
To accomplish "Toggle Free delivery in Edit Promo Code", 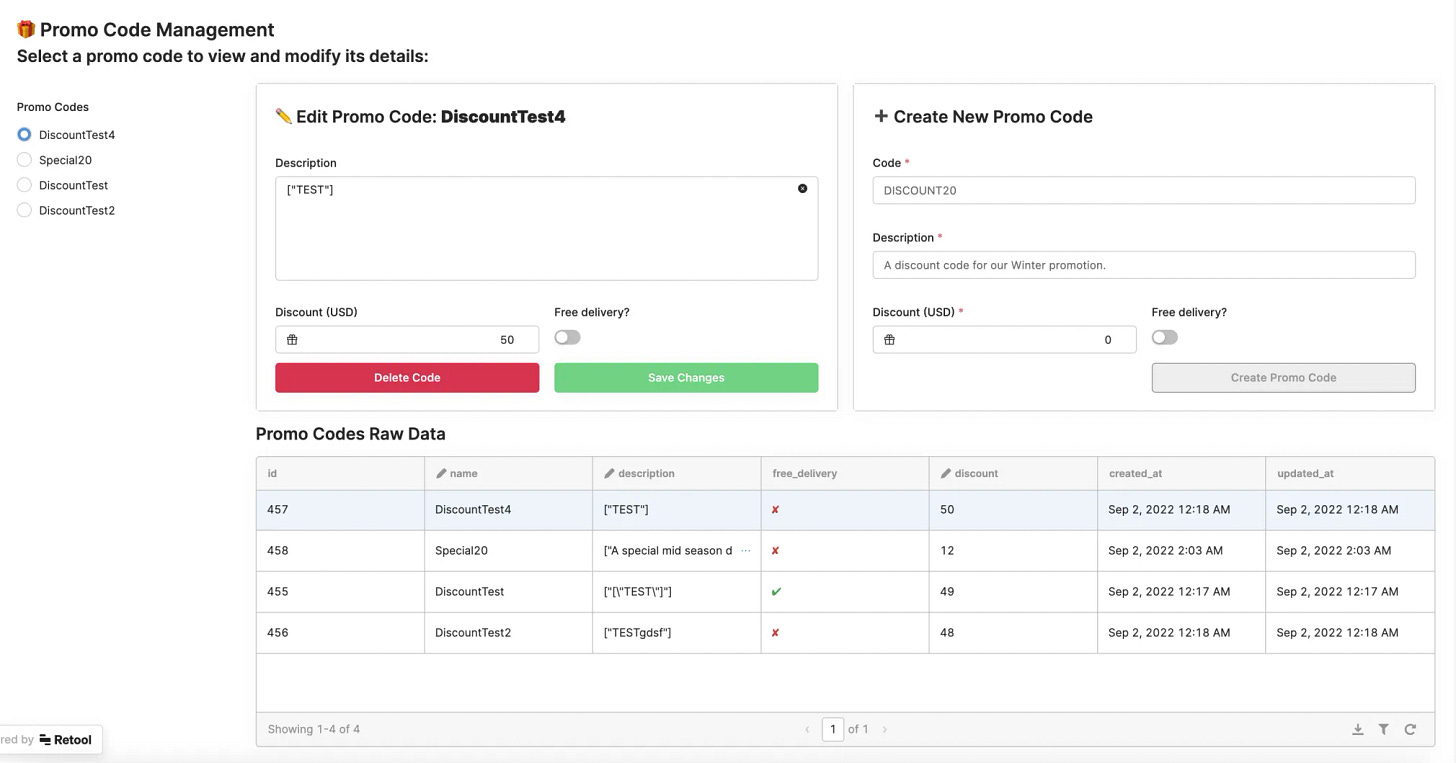I will [567, 338].
